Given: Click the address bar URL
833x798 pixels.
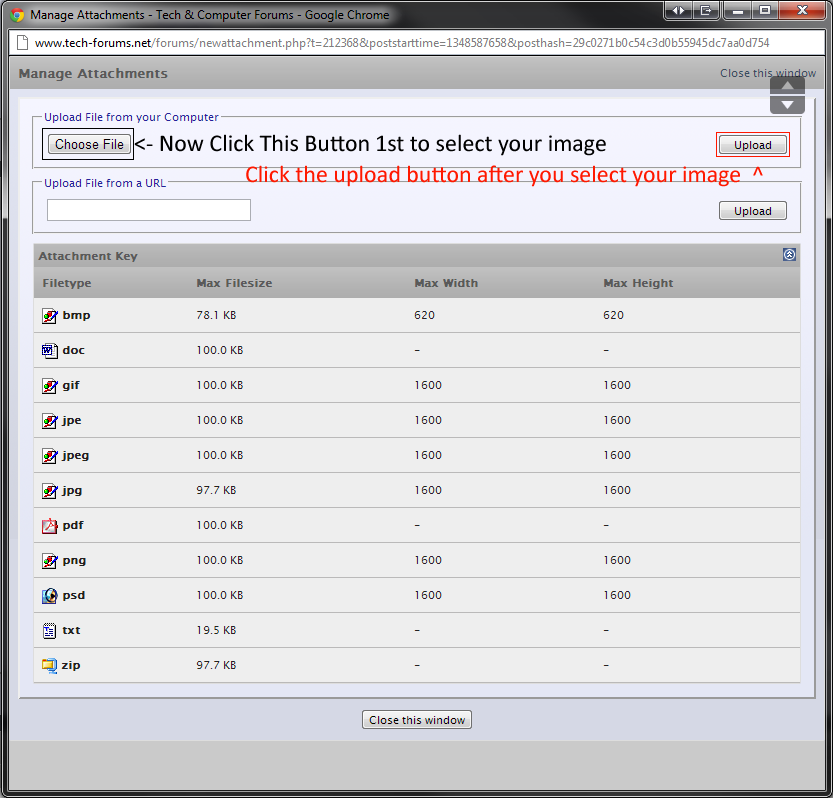Looking at the screenshot, I should pos(402,43).
